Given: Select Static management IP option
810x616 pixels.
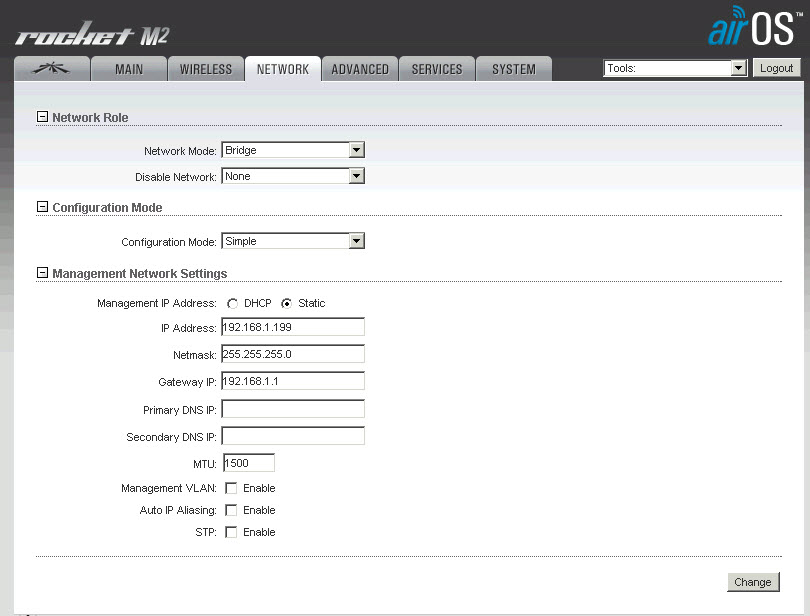Looking at the screenshot, I should pyautogui.click(x=287, y=303).
